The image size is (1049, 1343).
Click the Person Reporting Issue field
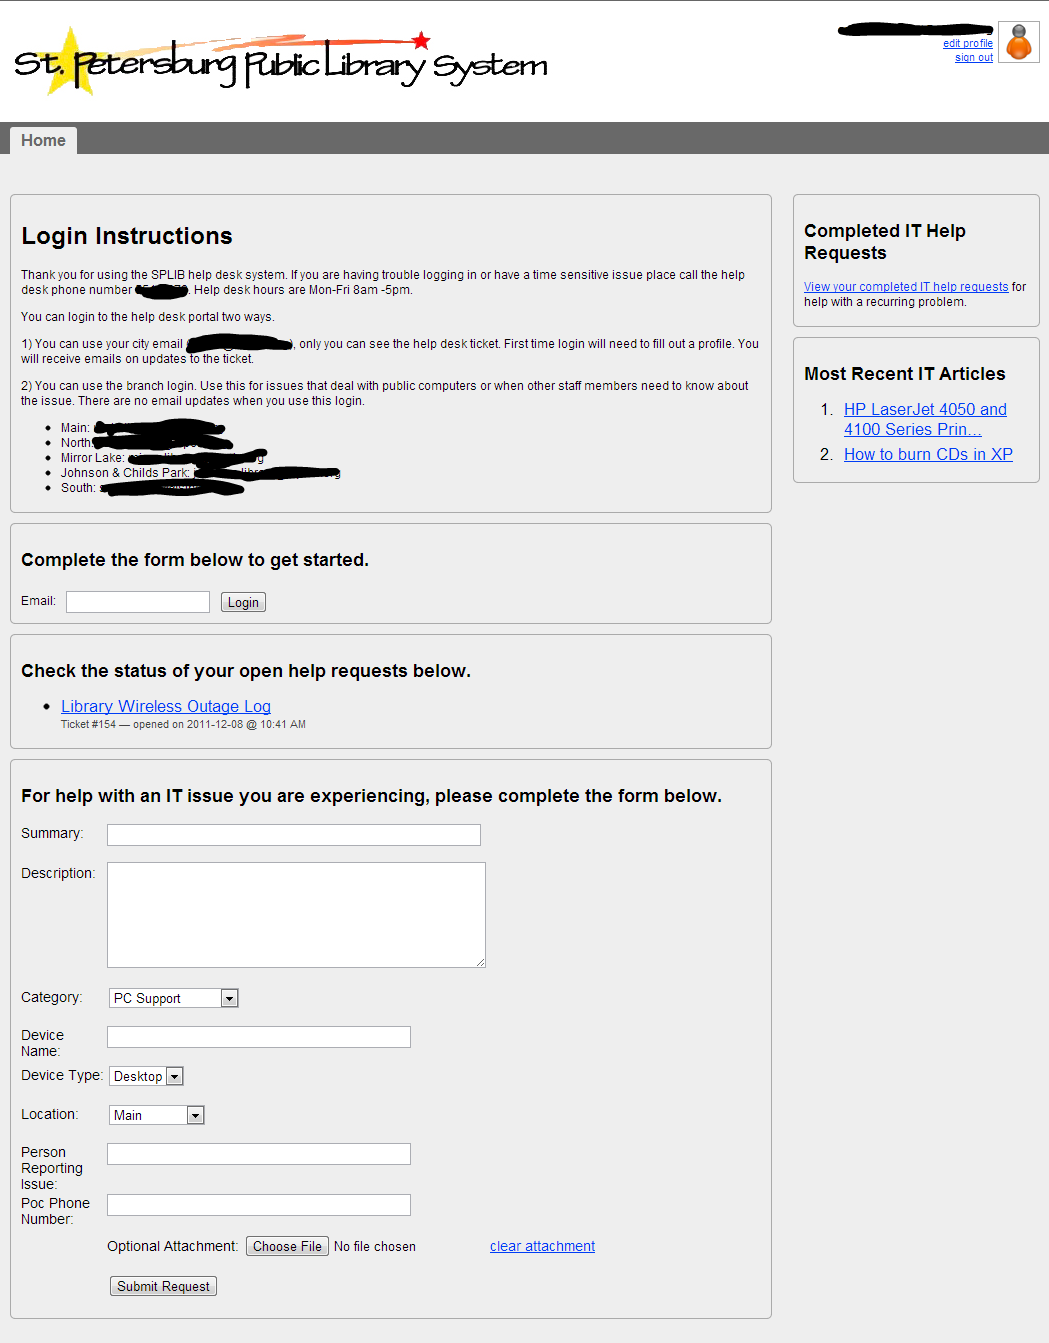coord(259,1154)
